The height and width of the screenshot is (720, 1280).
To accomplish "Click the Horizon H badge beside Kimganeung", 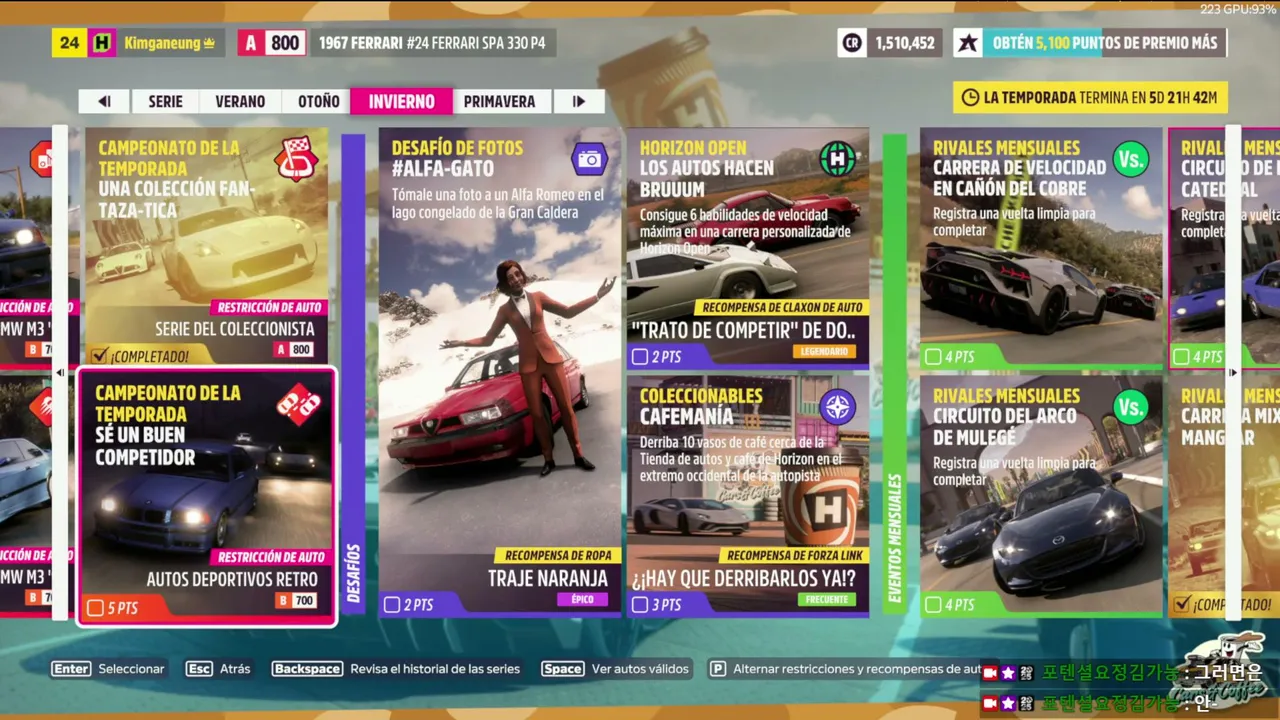I will (x=102, y=43).
